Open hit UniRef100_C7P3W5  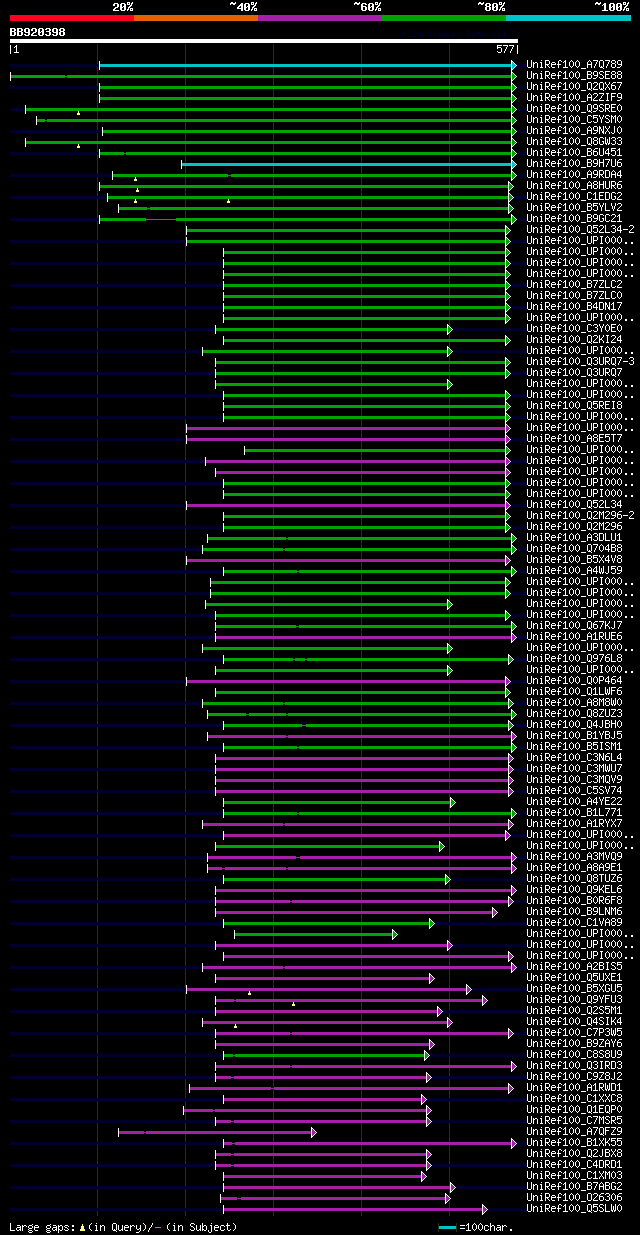tap(574, 1033)
